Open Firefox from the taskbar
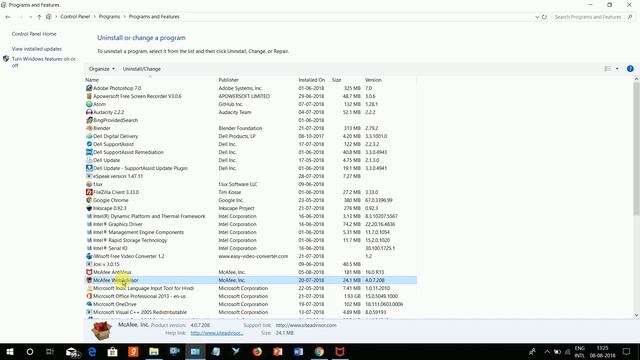The image size is (640, 360). (x=257, y=351)
